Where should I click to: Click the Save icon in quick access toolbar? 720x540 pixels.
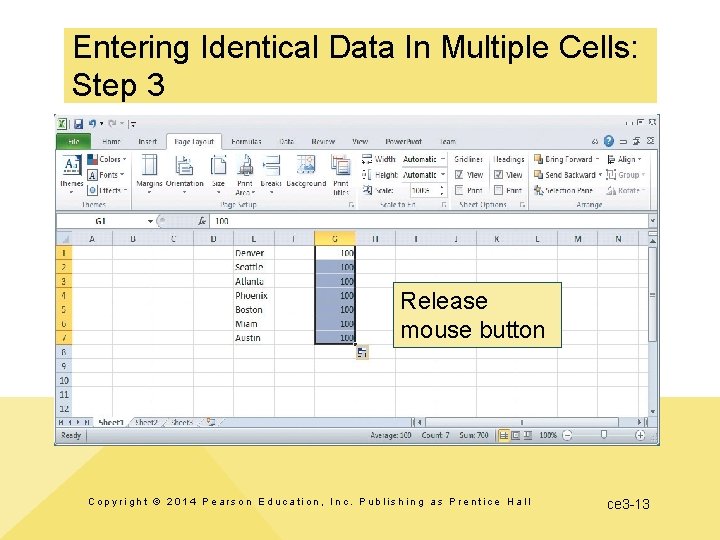tap(78, 124)
